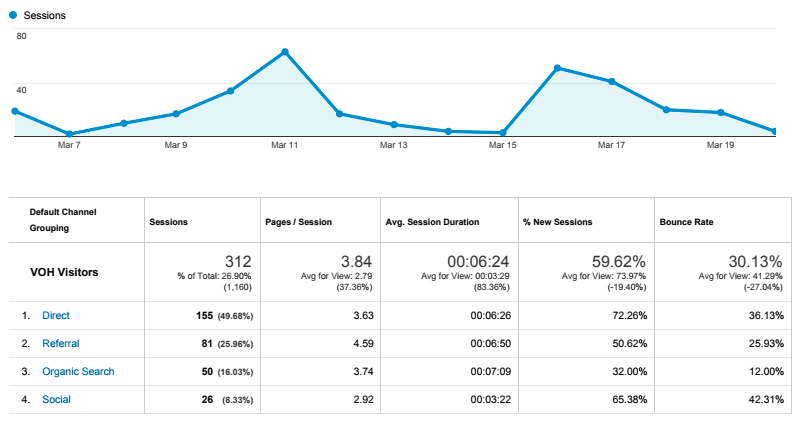792x427 pixels.
Task: Click Referral pages per session 4.59
Action: pyautogui.click(x=363, y=344)
